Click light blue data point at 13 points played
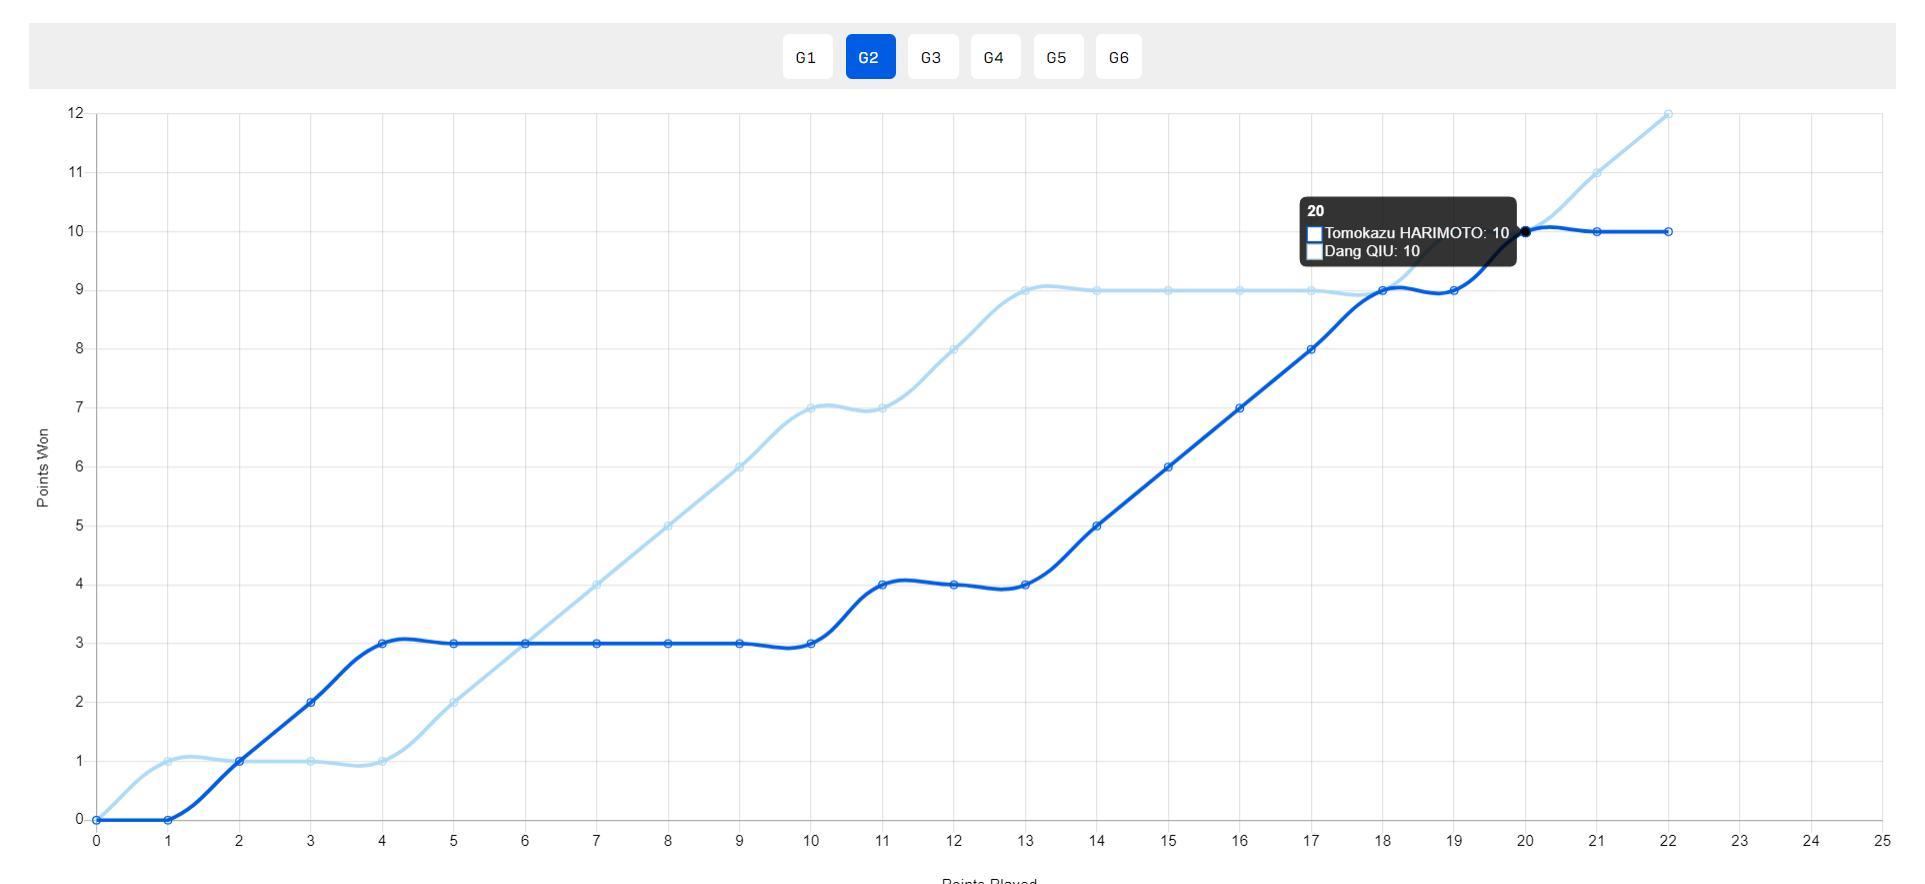This screenshot has height=884, width=1925. pos(1025,291)
